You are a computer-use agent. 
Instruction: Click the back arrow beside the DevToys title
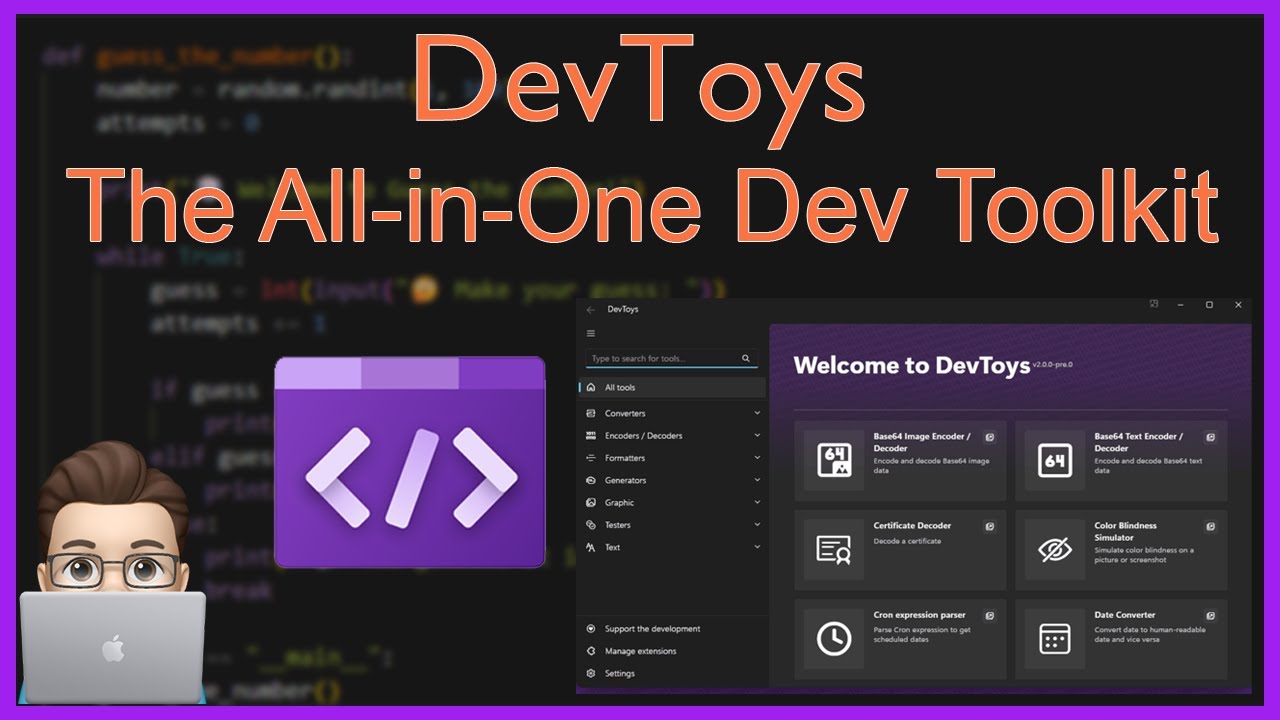[591, 309]
